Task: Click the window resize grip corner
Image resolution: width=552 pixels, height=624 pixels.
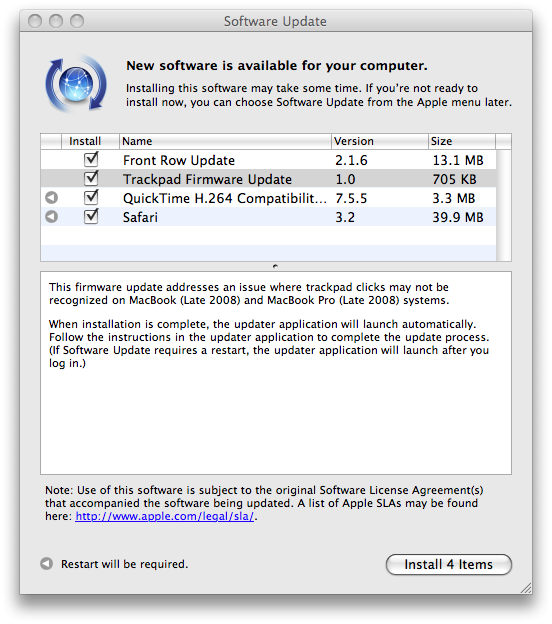Action: click(x=525, y=587)
